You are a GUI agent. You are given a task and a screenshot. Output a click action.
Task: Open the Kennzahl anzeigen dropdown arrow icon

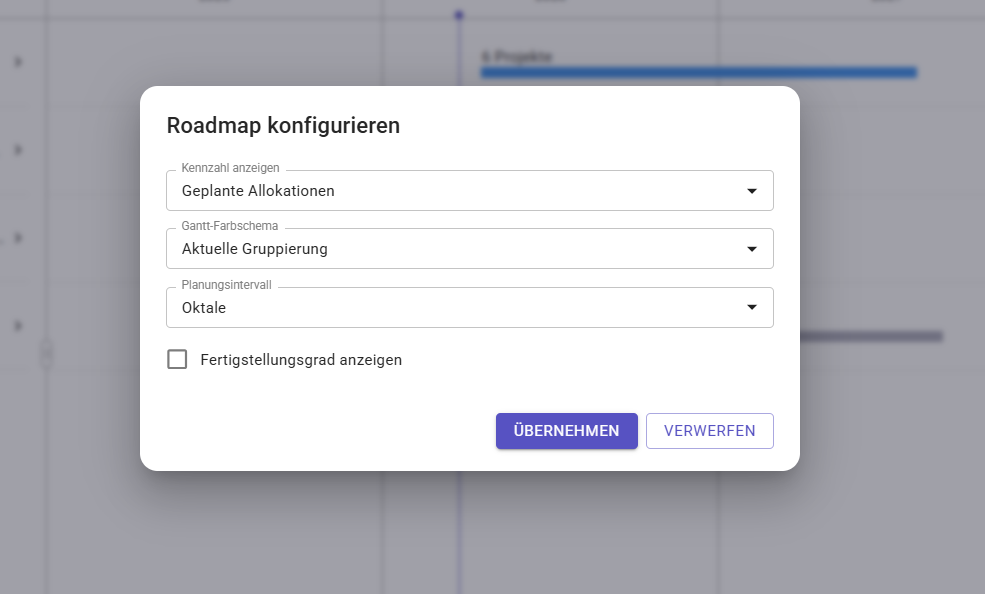click(752, 190)
